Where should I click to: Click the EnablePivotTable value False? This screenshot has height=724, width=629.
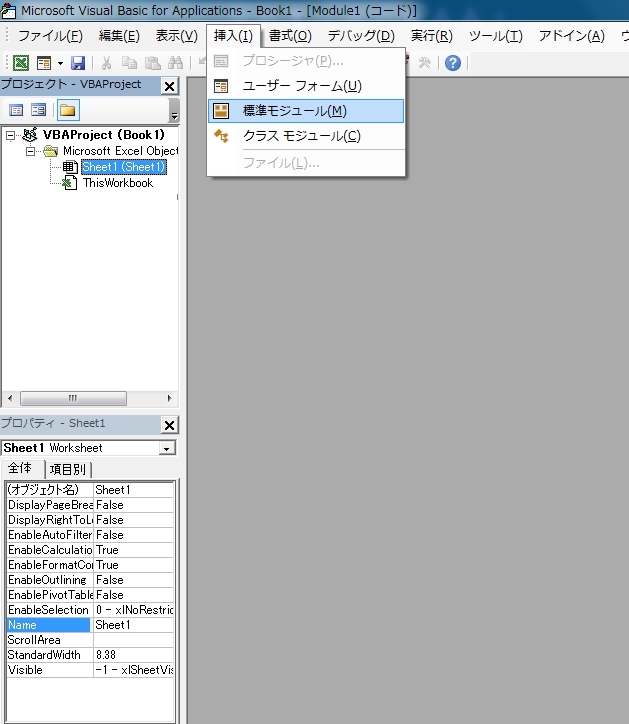click(133, 595)
